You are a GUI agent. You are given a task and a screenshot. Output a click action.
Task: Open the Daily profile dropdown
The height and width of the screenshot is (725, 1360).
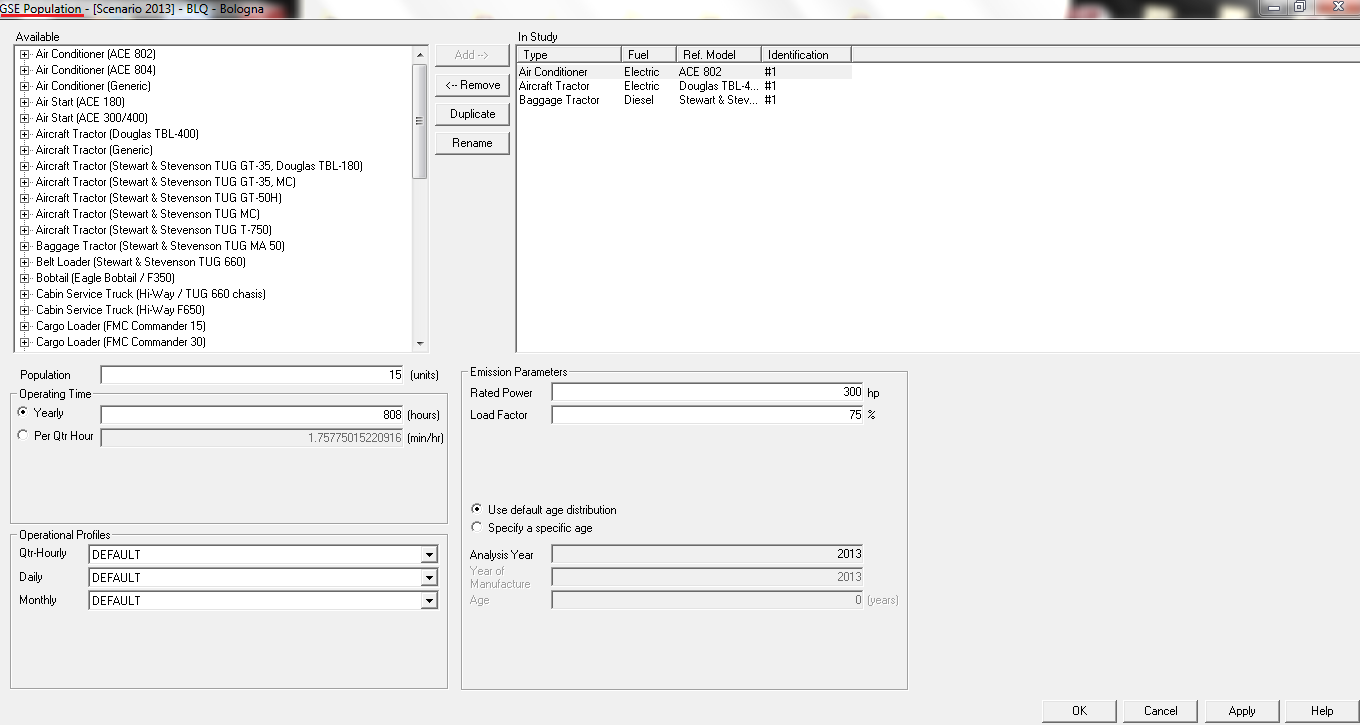(x=429, y=578)
